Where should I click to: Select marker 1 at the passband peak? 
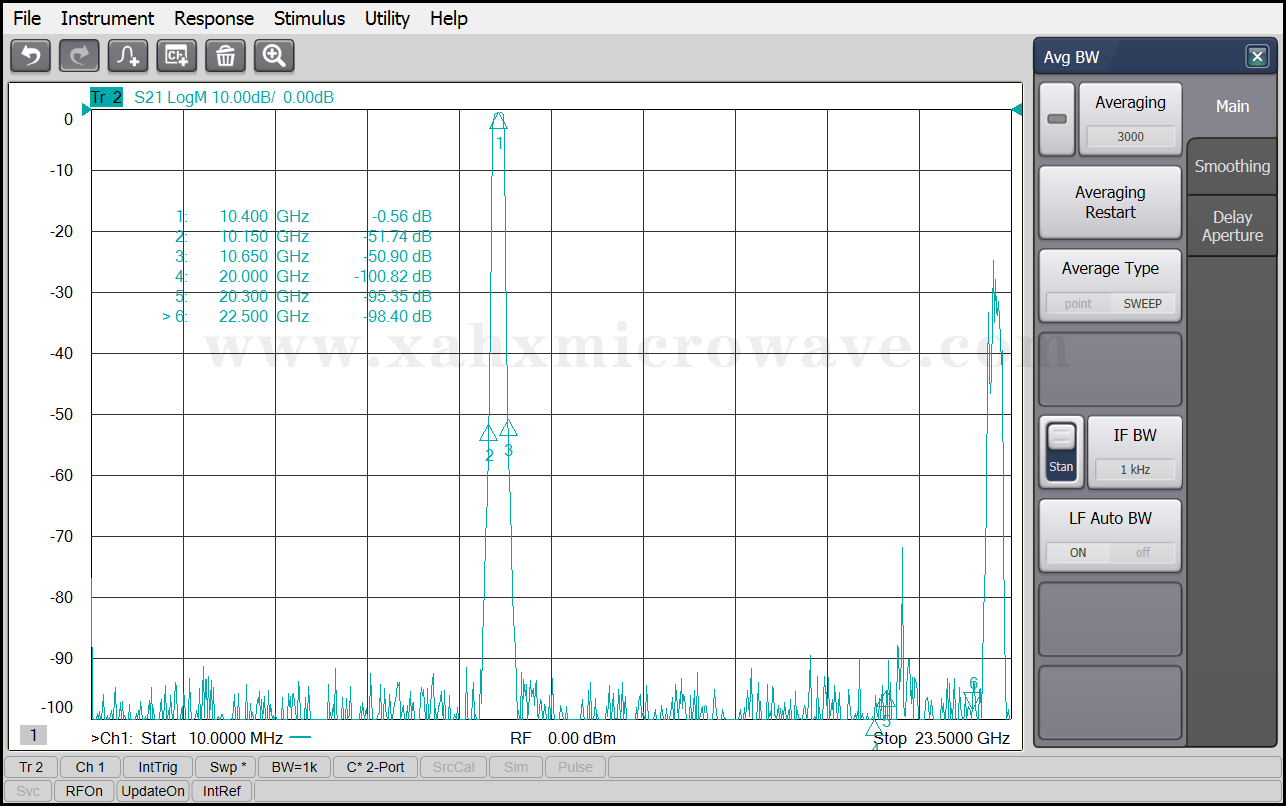click(x=498, y=121)
